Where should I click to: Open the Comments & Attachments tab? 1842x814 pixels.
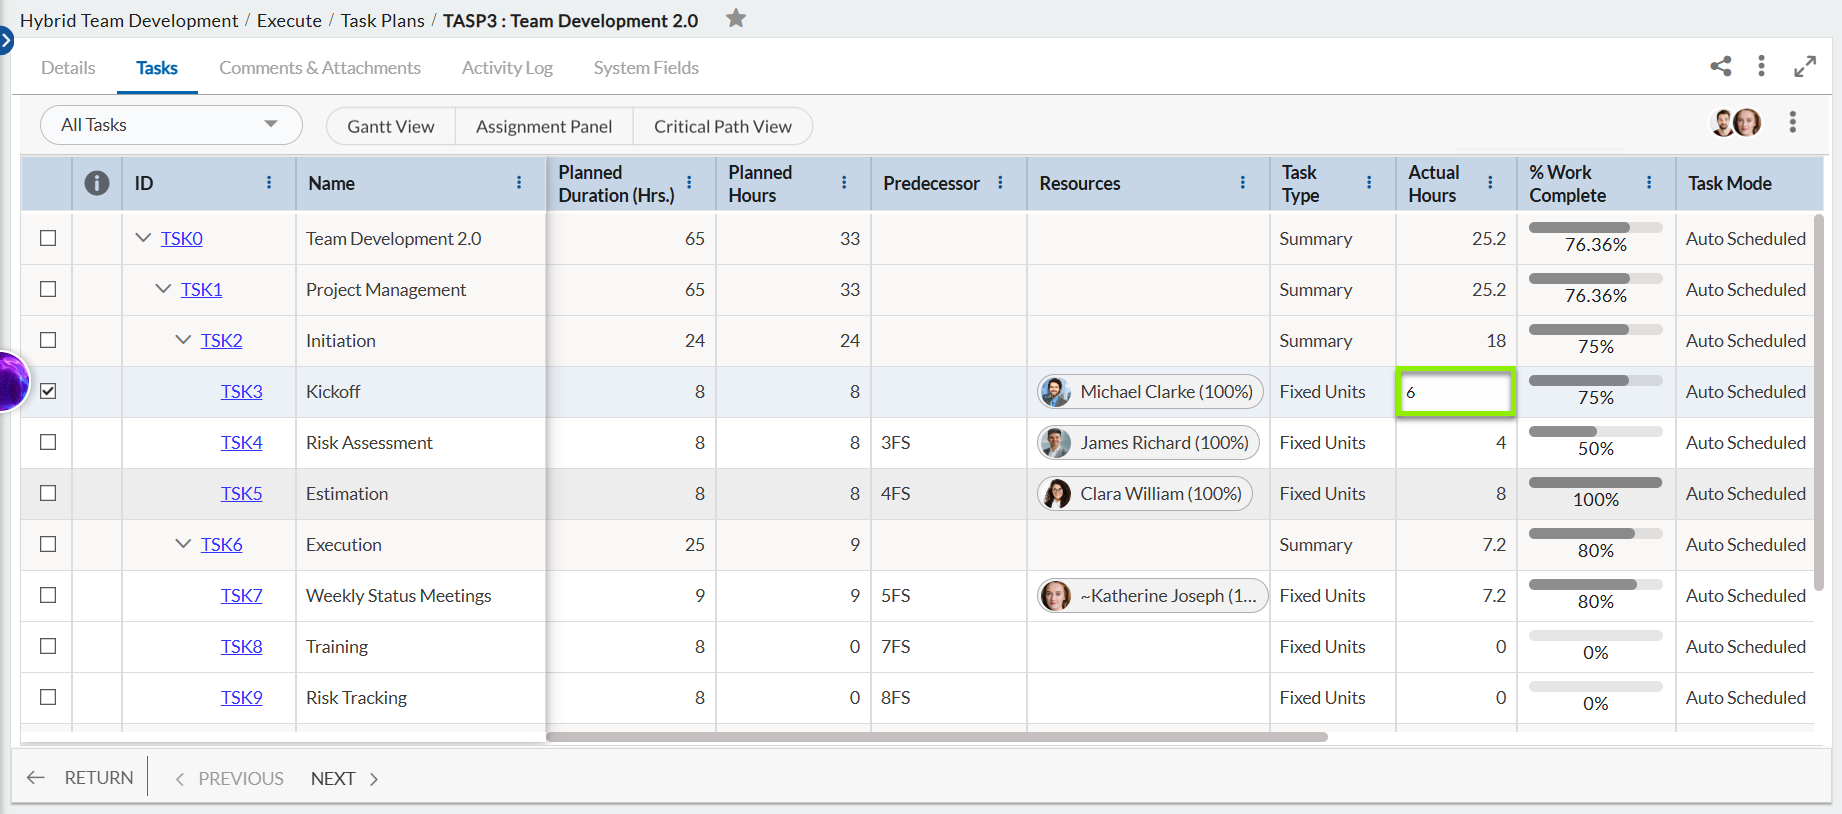click(320, 68)
